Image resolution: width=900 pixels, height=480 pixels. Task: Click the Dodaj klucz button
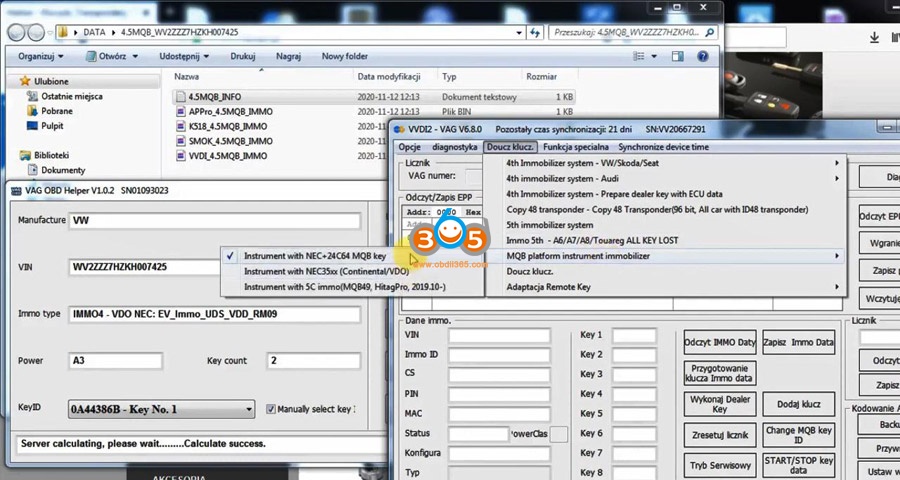(x=798, y=404)
